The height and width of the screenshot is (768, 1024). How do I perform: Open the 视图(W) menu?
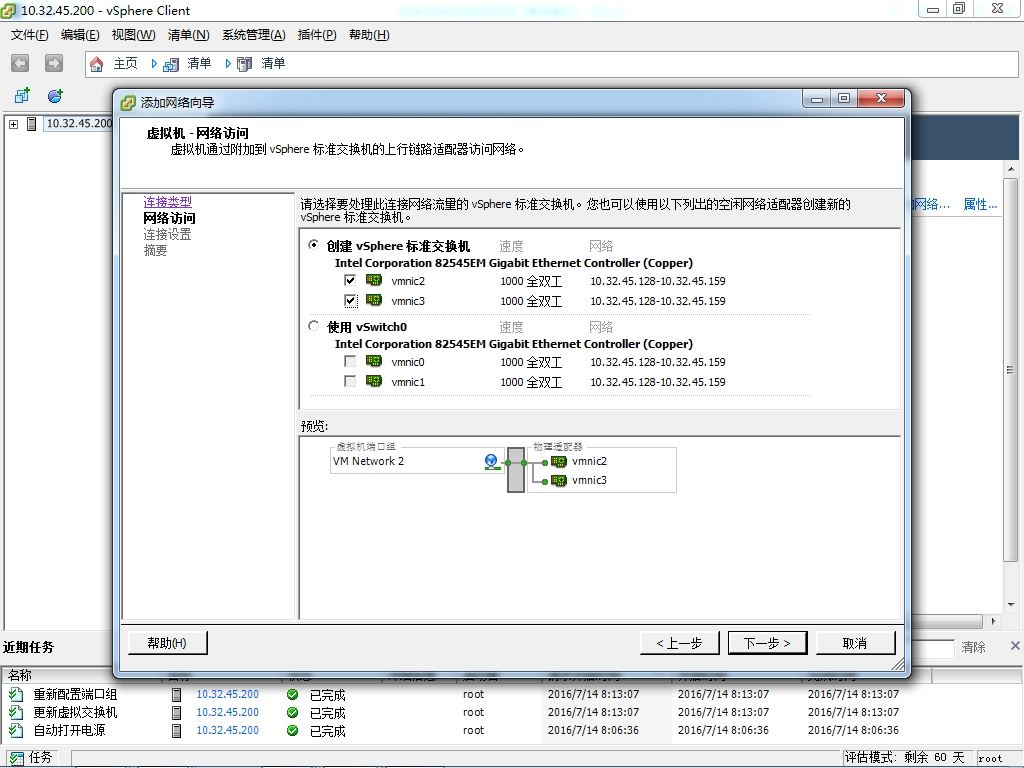coord(133,35)
